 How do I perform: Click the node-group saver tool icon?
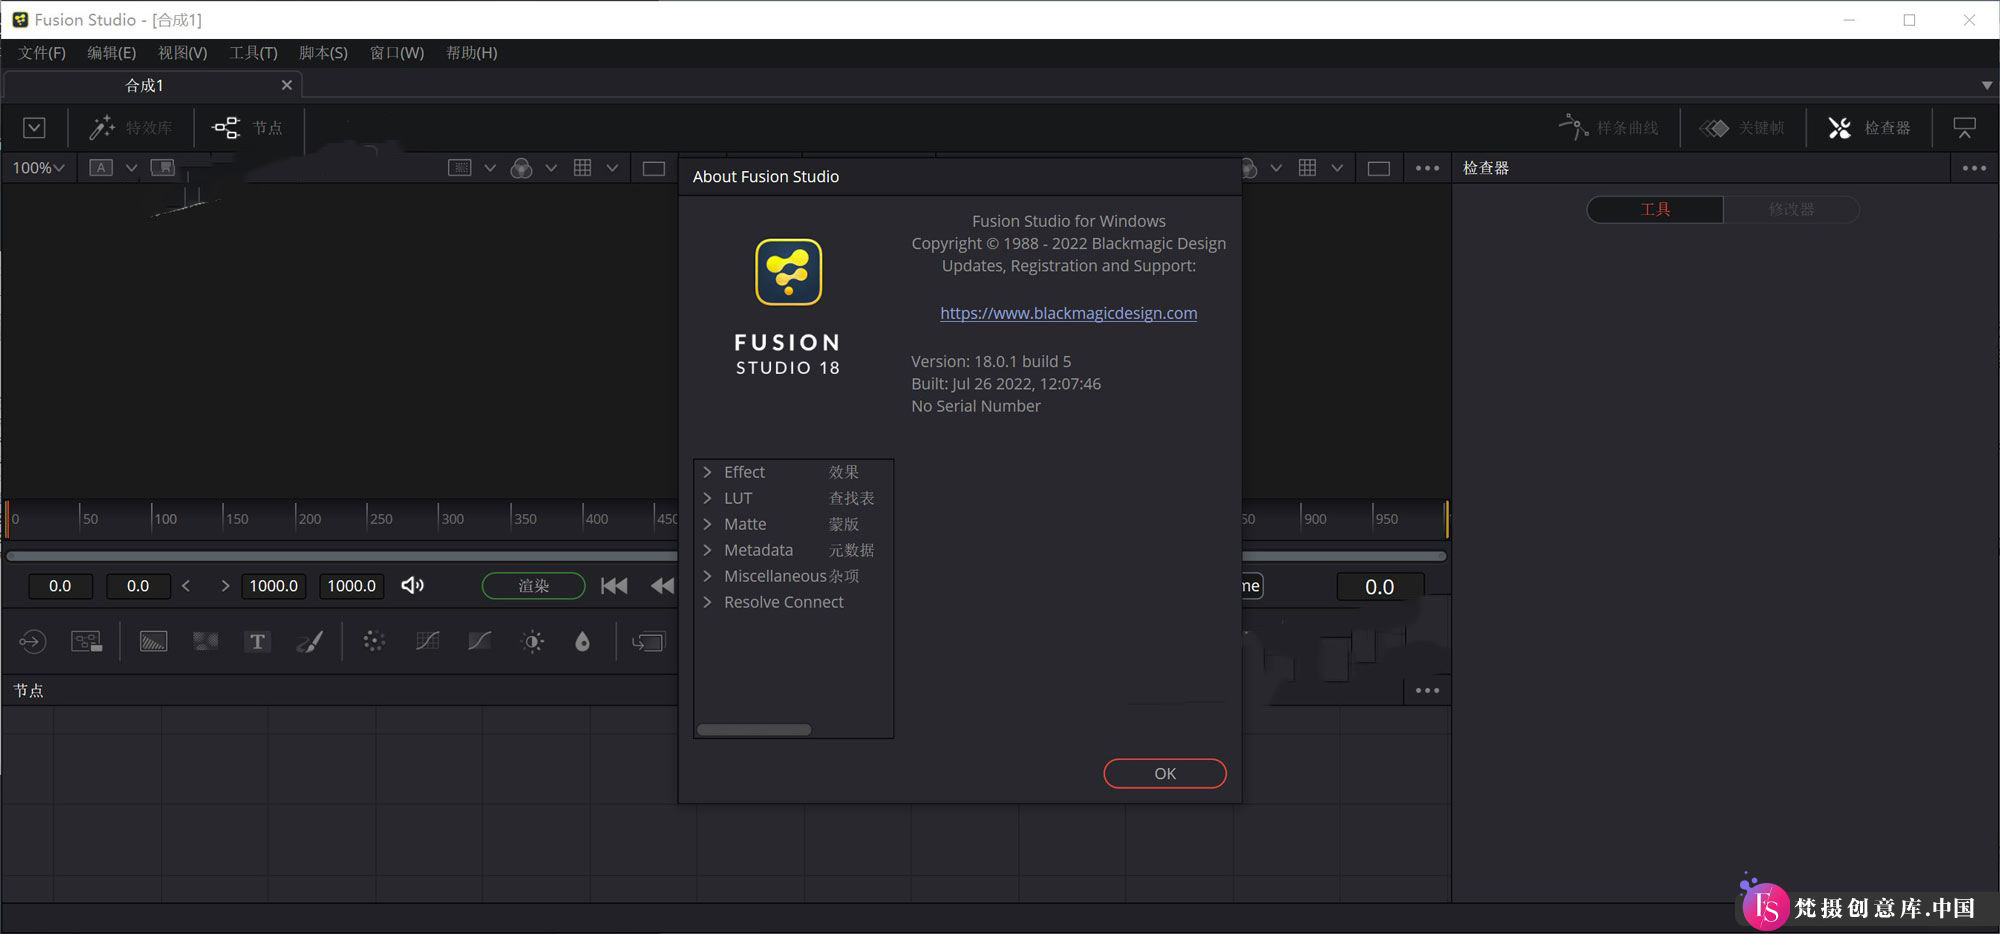click(87, 641)
